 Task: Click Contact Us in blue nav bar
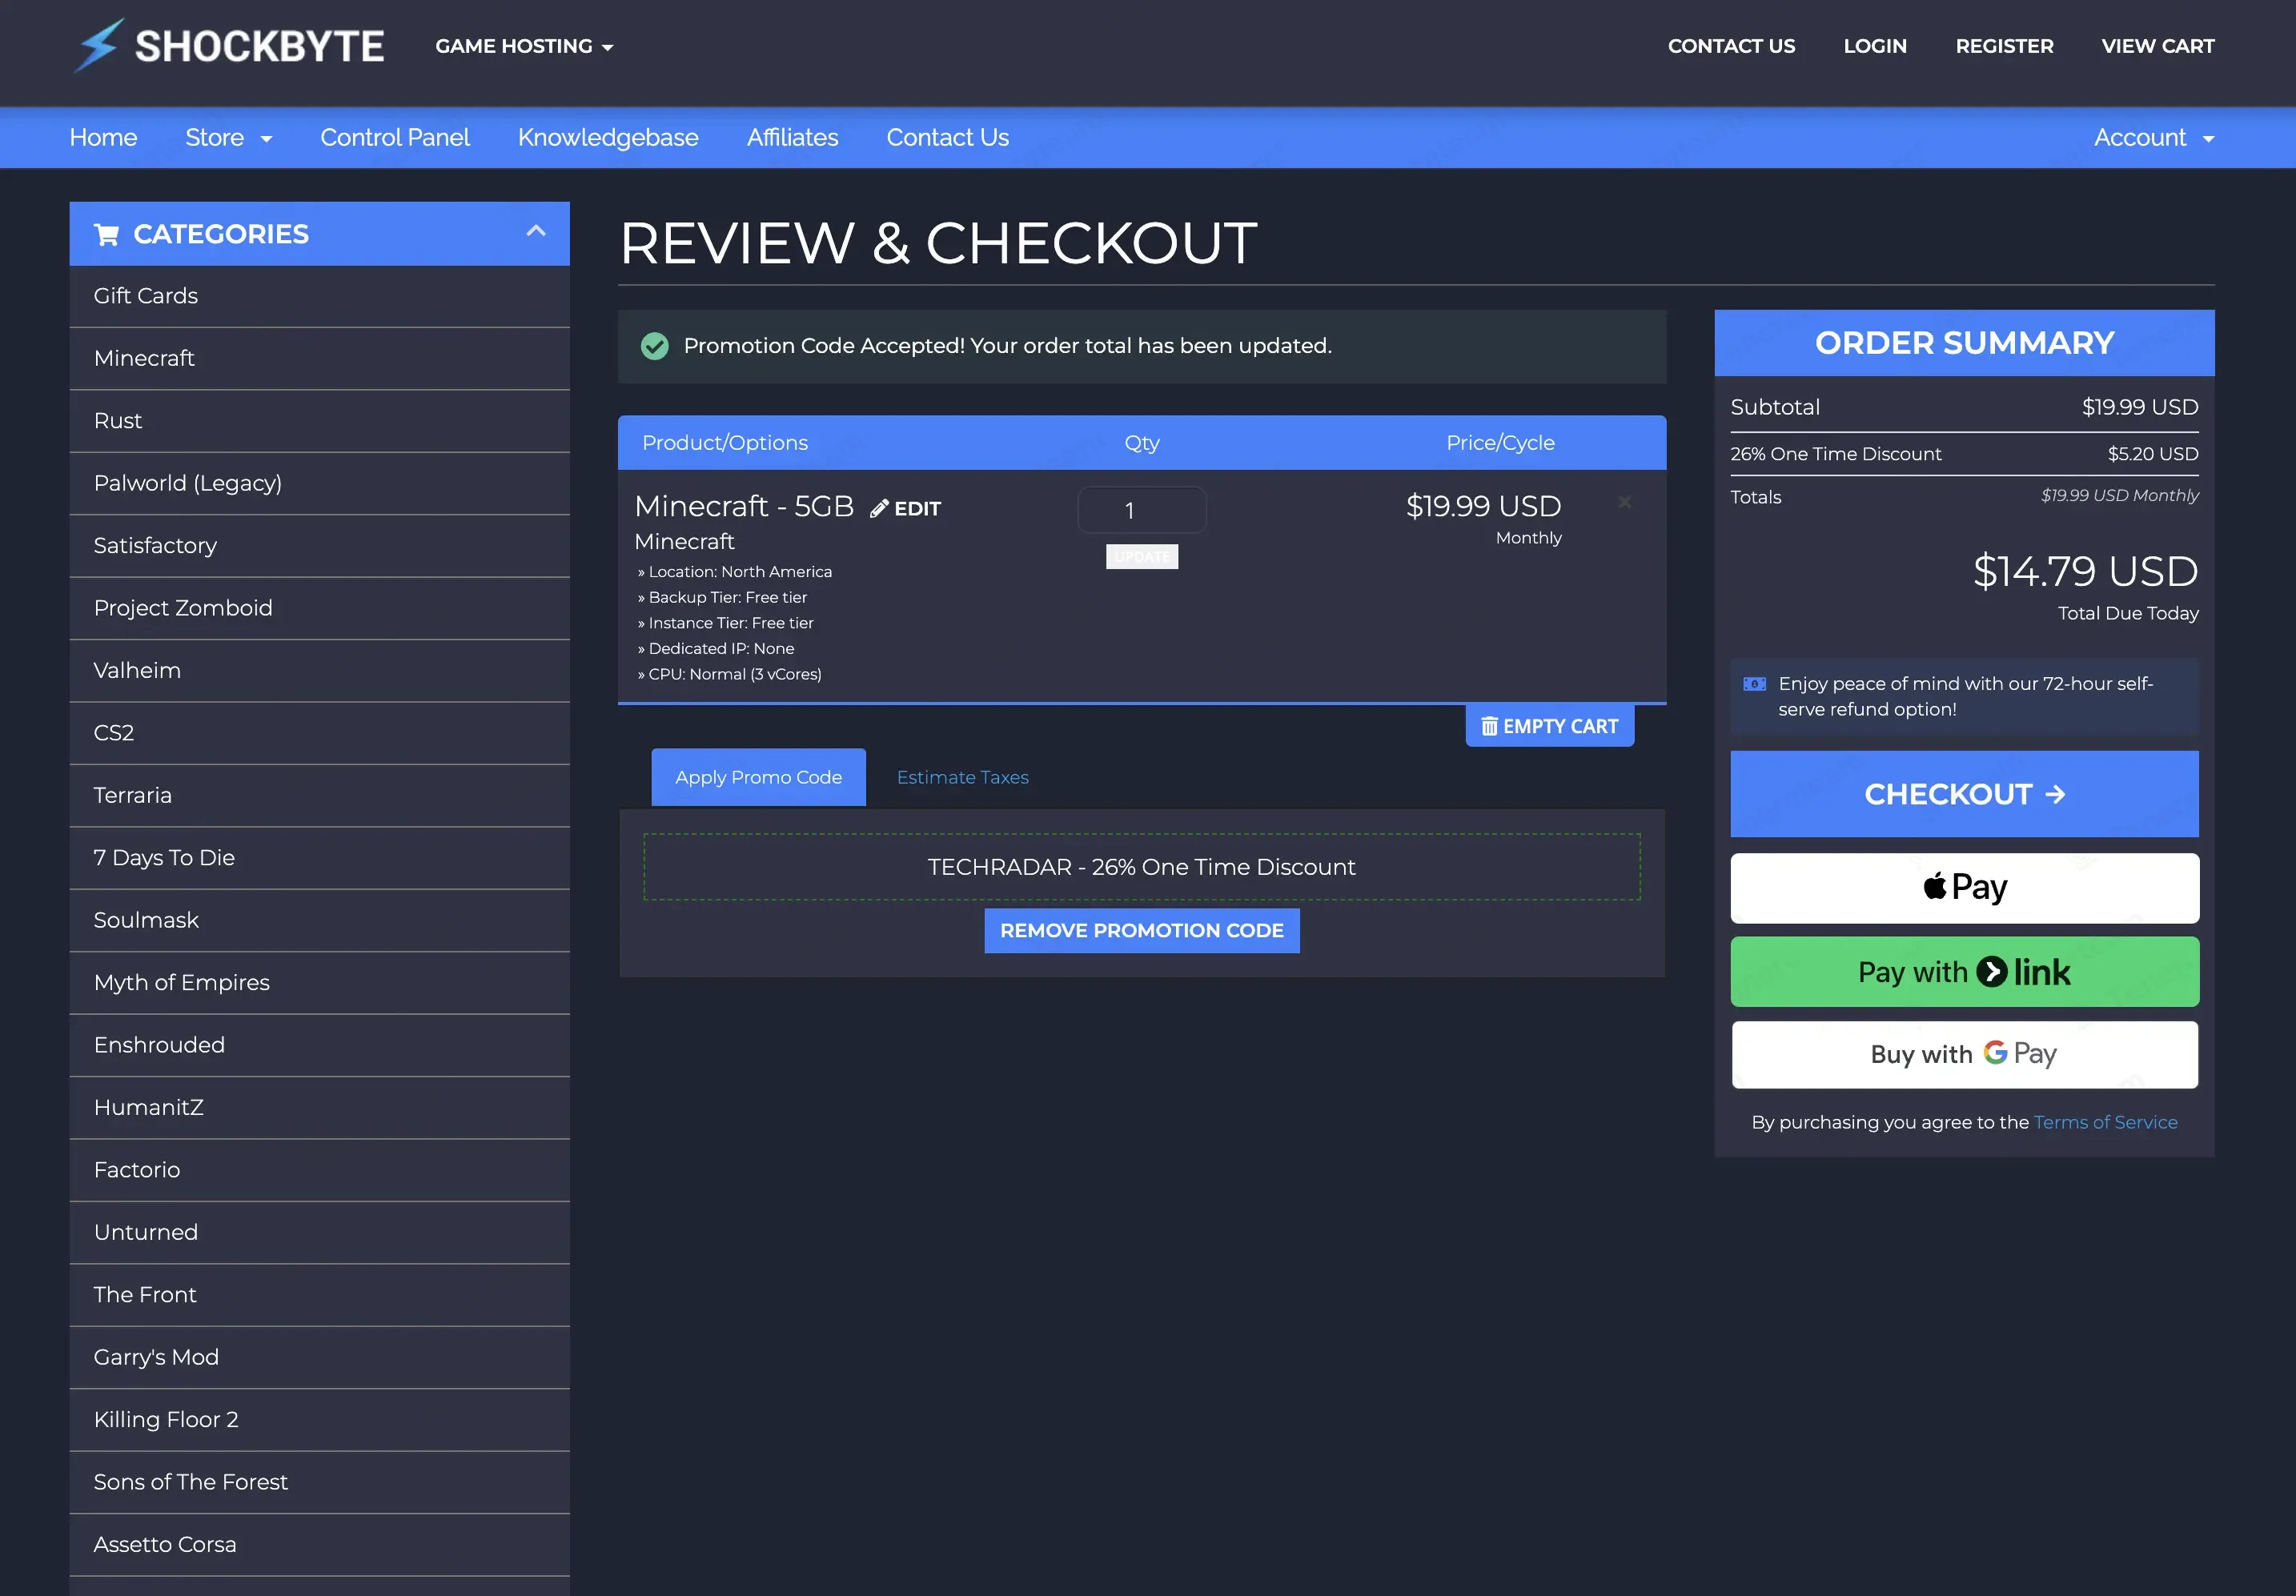tap(947, 138)
